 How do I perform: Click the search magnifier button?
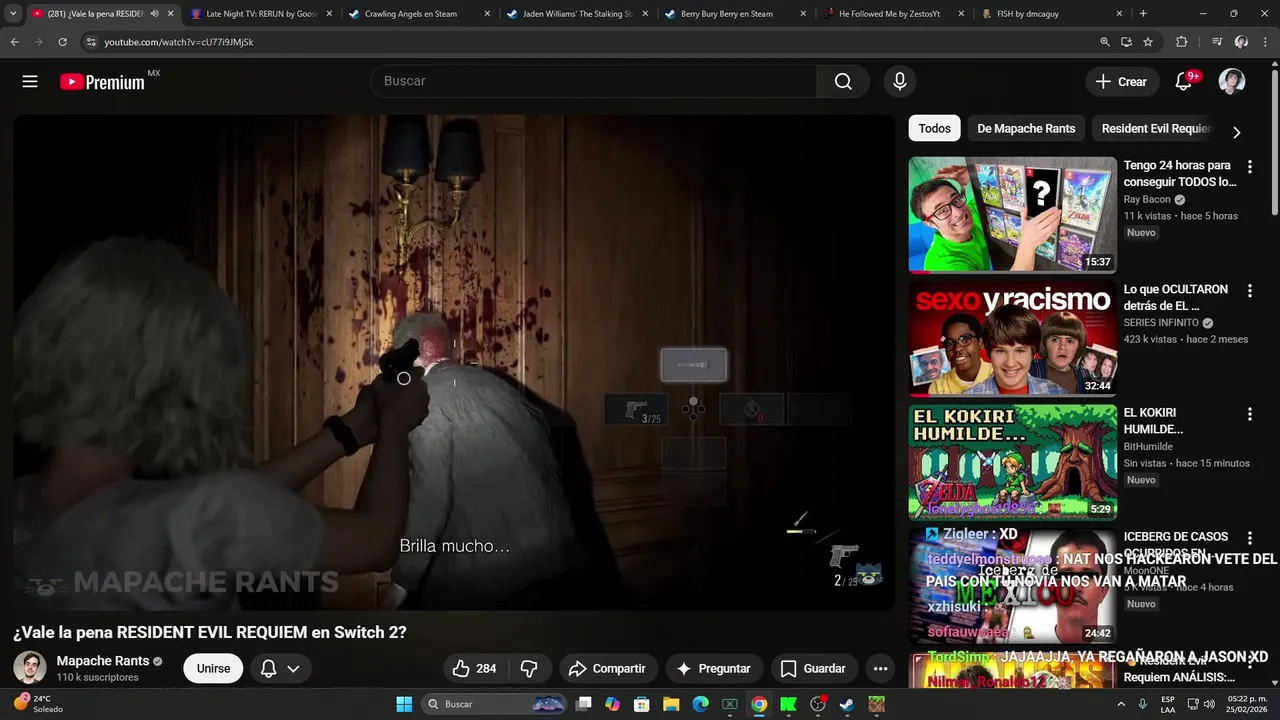[843, 81]
